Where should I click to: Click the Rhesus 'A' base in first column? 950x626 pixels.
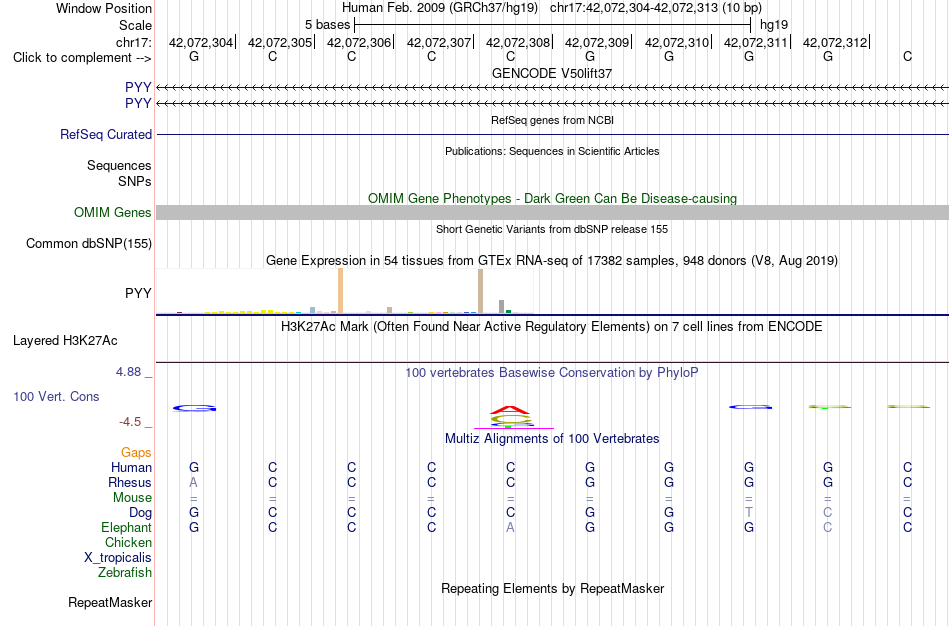tap(194, 482)
